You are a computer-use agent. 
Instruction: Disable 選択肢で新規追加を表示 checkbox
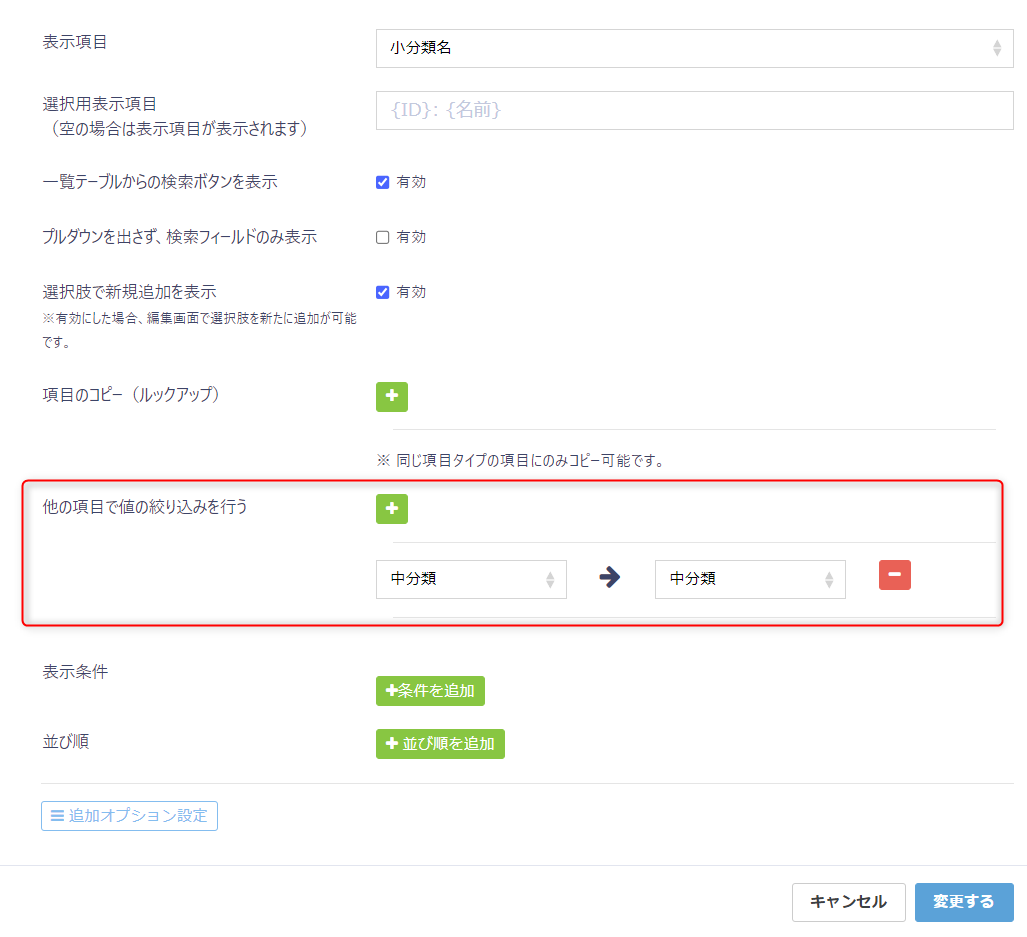pos(382,292)
